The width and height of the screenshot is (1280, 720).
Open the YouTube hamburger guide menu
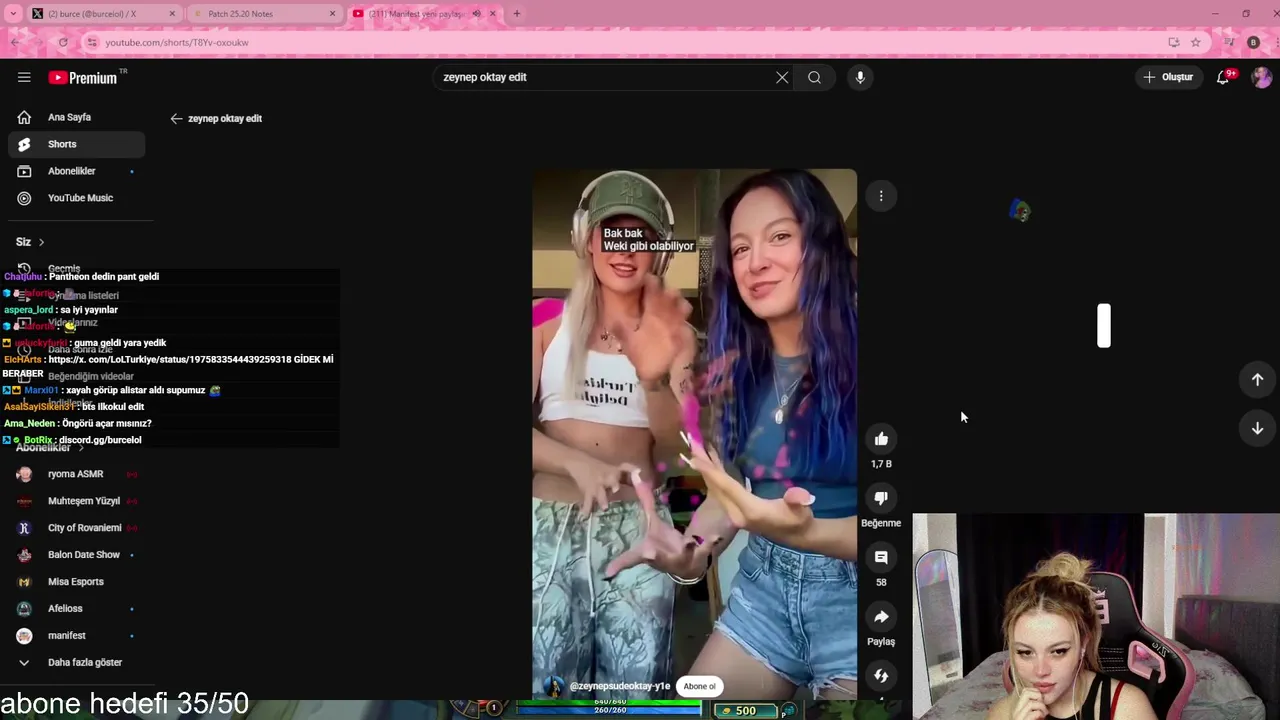24,77
